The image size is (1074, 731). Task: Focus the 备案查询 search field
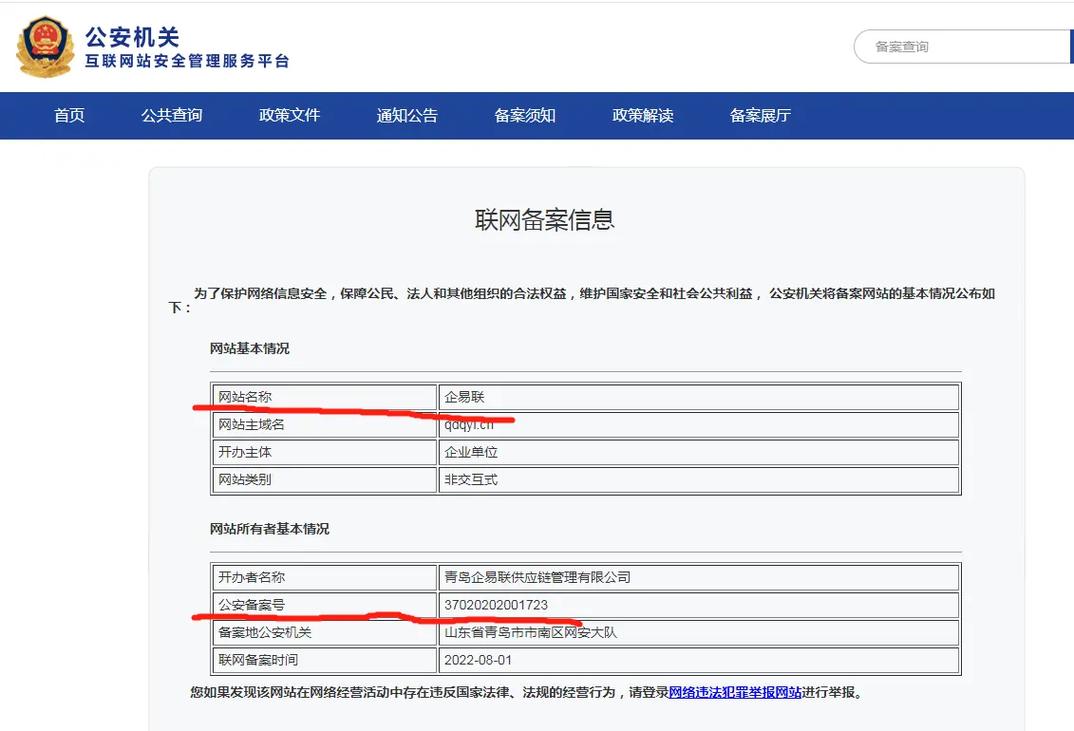coord(964,47)
